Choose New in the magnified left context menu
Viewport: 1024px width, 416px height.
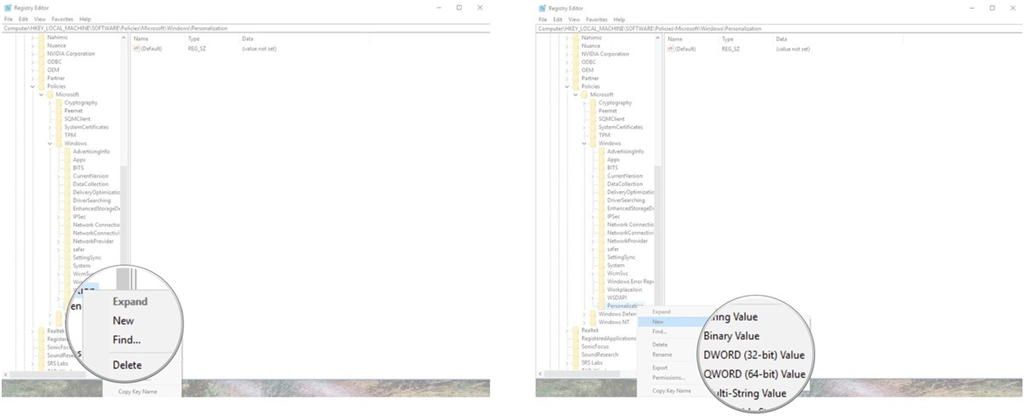click(123, 321)
